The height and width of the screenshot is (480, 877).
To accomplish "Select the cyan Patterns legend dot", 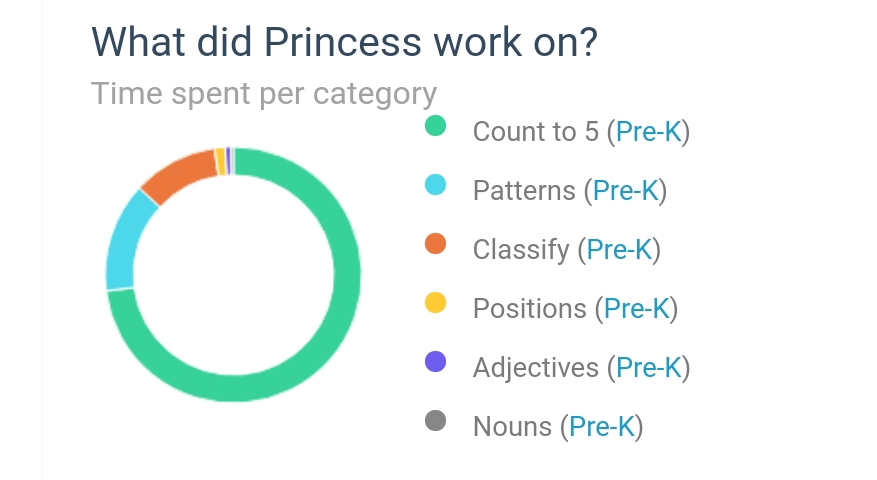I will coord(435,185).
